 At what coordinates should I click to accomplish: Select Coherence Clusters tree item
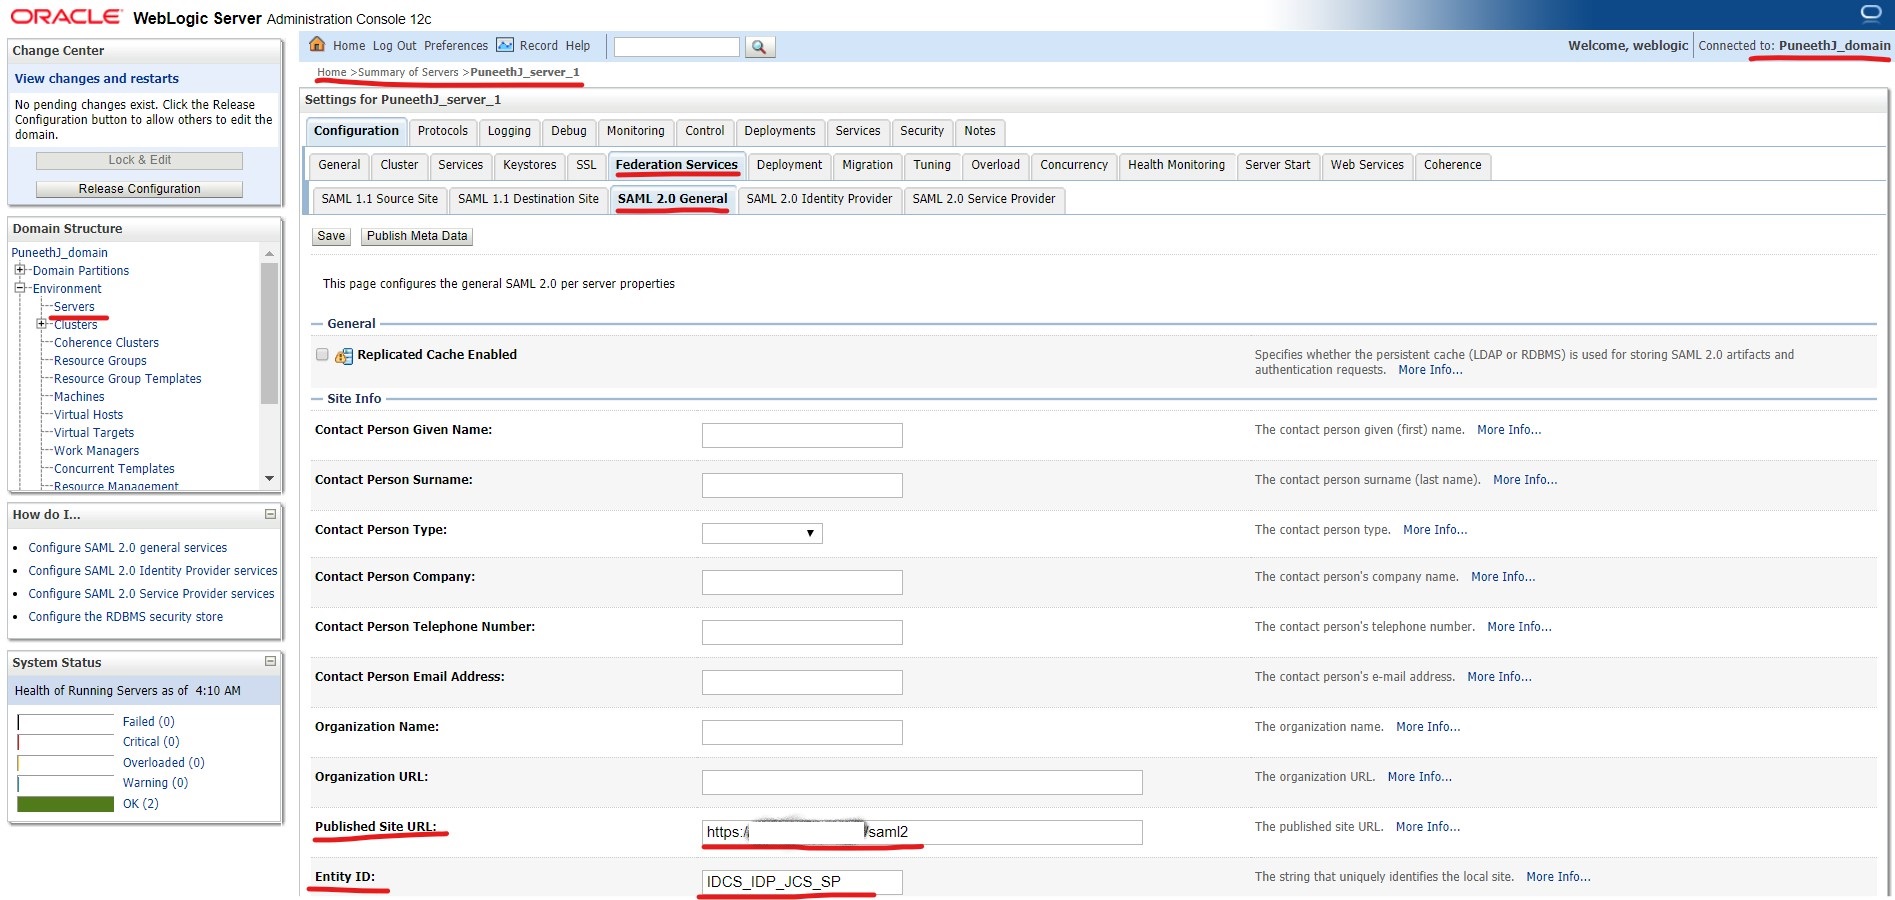(x=106, y=343)
